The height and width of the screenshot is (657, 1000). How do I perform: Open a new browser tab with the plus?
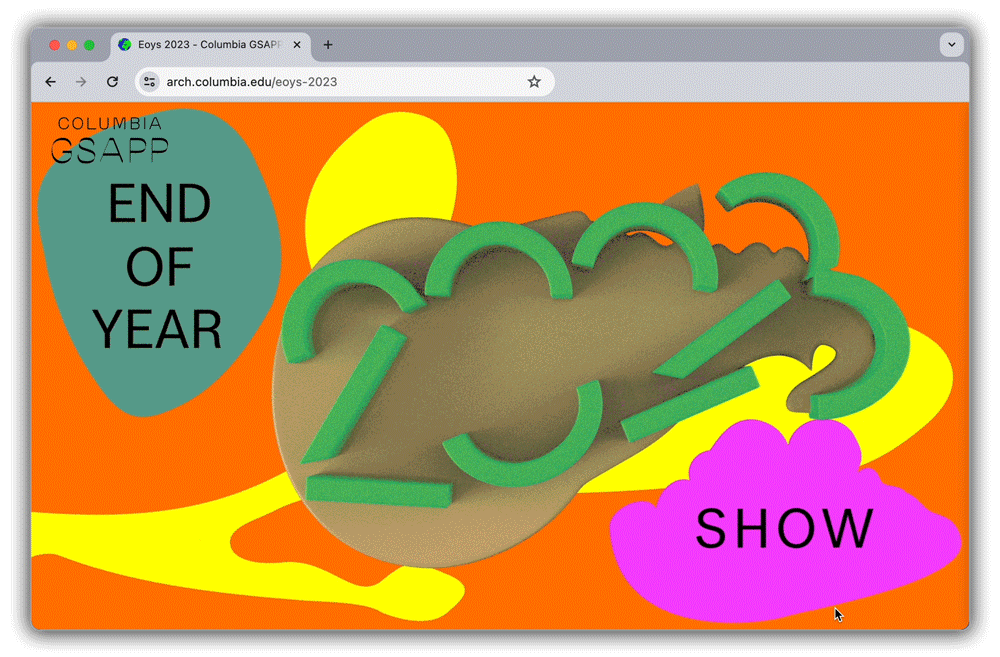pos(328,44)
